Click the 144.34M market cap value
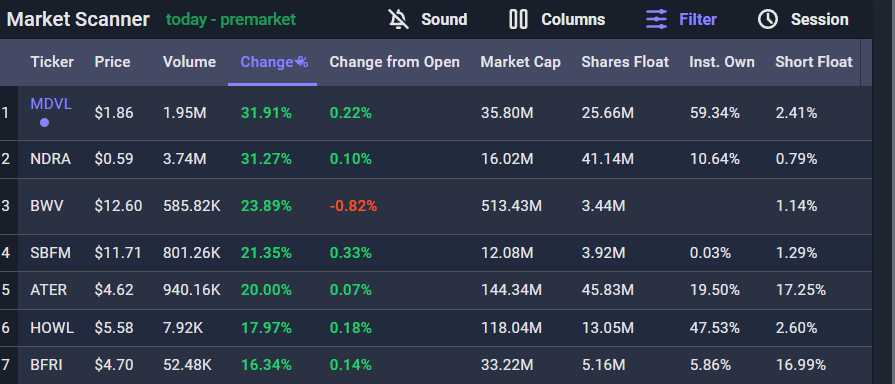This screenshot has width=895, height=384. (x=511, y=290)
